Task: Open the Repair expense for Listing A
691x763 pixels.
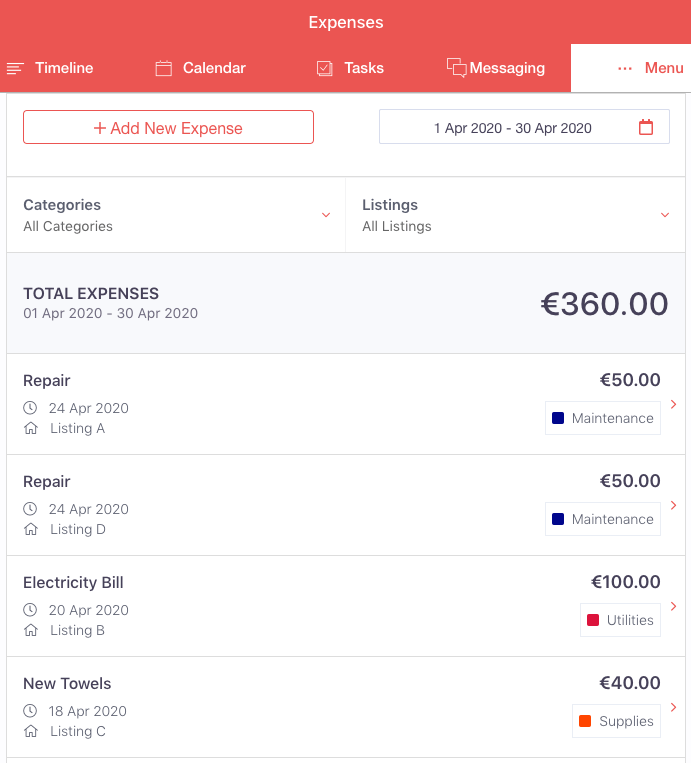Action: coord(346,404)
